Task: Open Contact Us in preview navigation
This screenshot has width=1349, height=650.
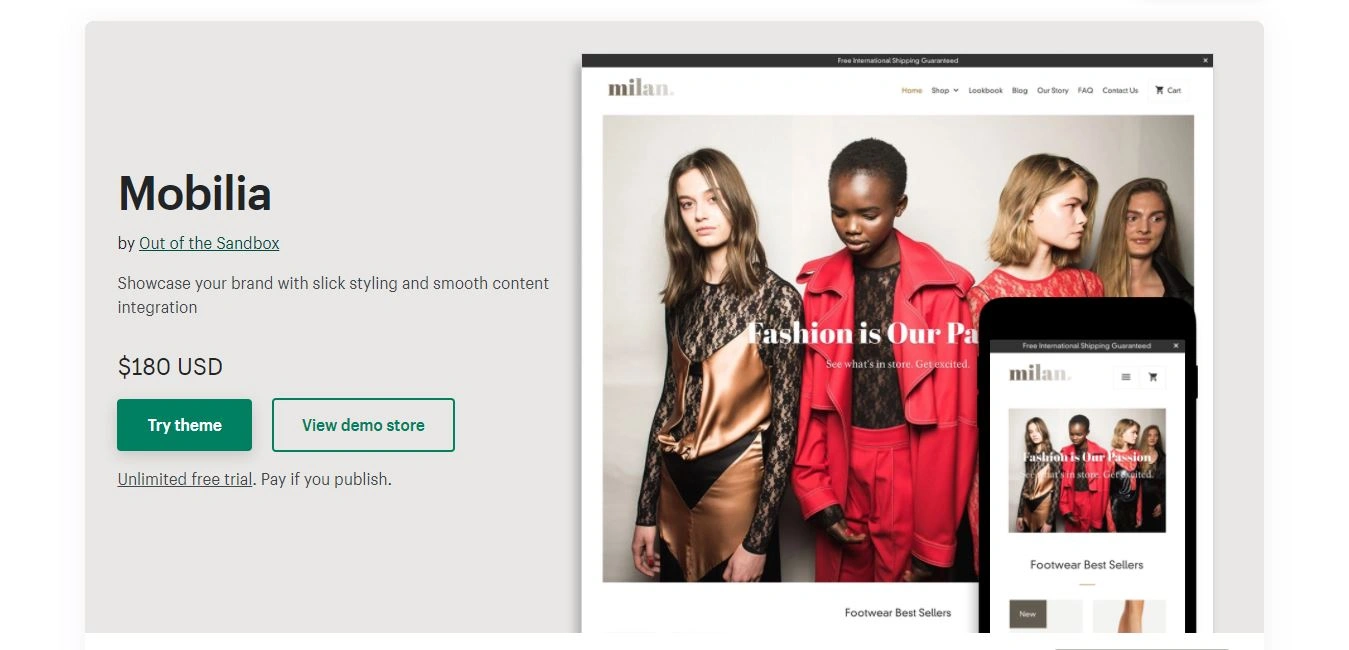Action: 1120,90
